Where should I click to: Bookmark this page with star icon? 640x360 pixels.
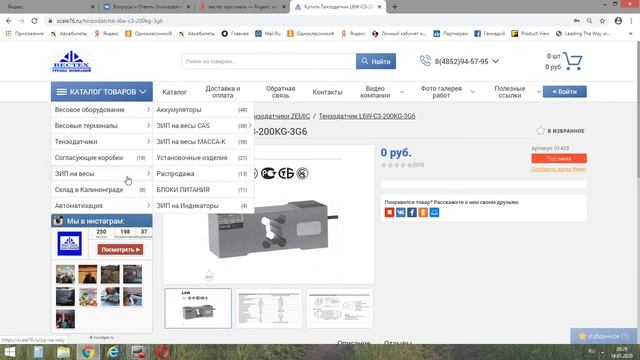(602, 21)
